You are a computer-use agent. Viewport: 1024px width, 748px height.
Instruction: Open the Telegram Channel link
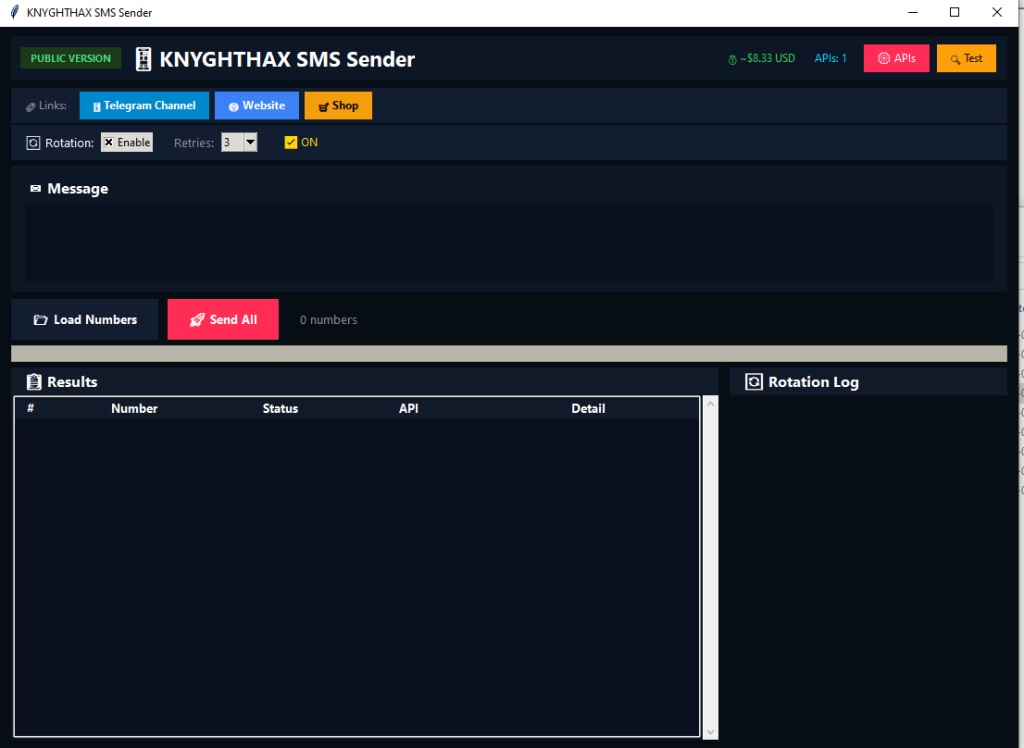[144, 105]
